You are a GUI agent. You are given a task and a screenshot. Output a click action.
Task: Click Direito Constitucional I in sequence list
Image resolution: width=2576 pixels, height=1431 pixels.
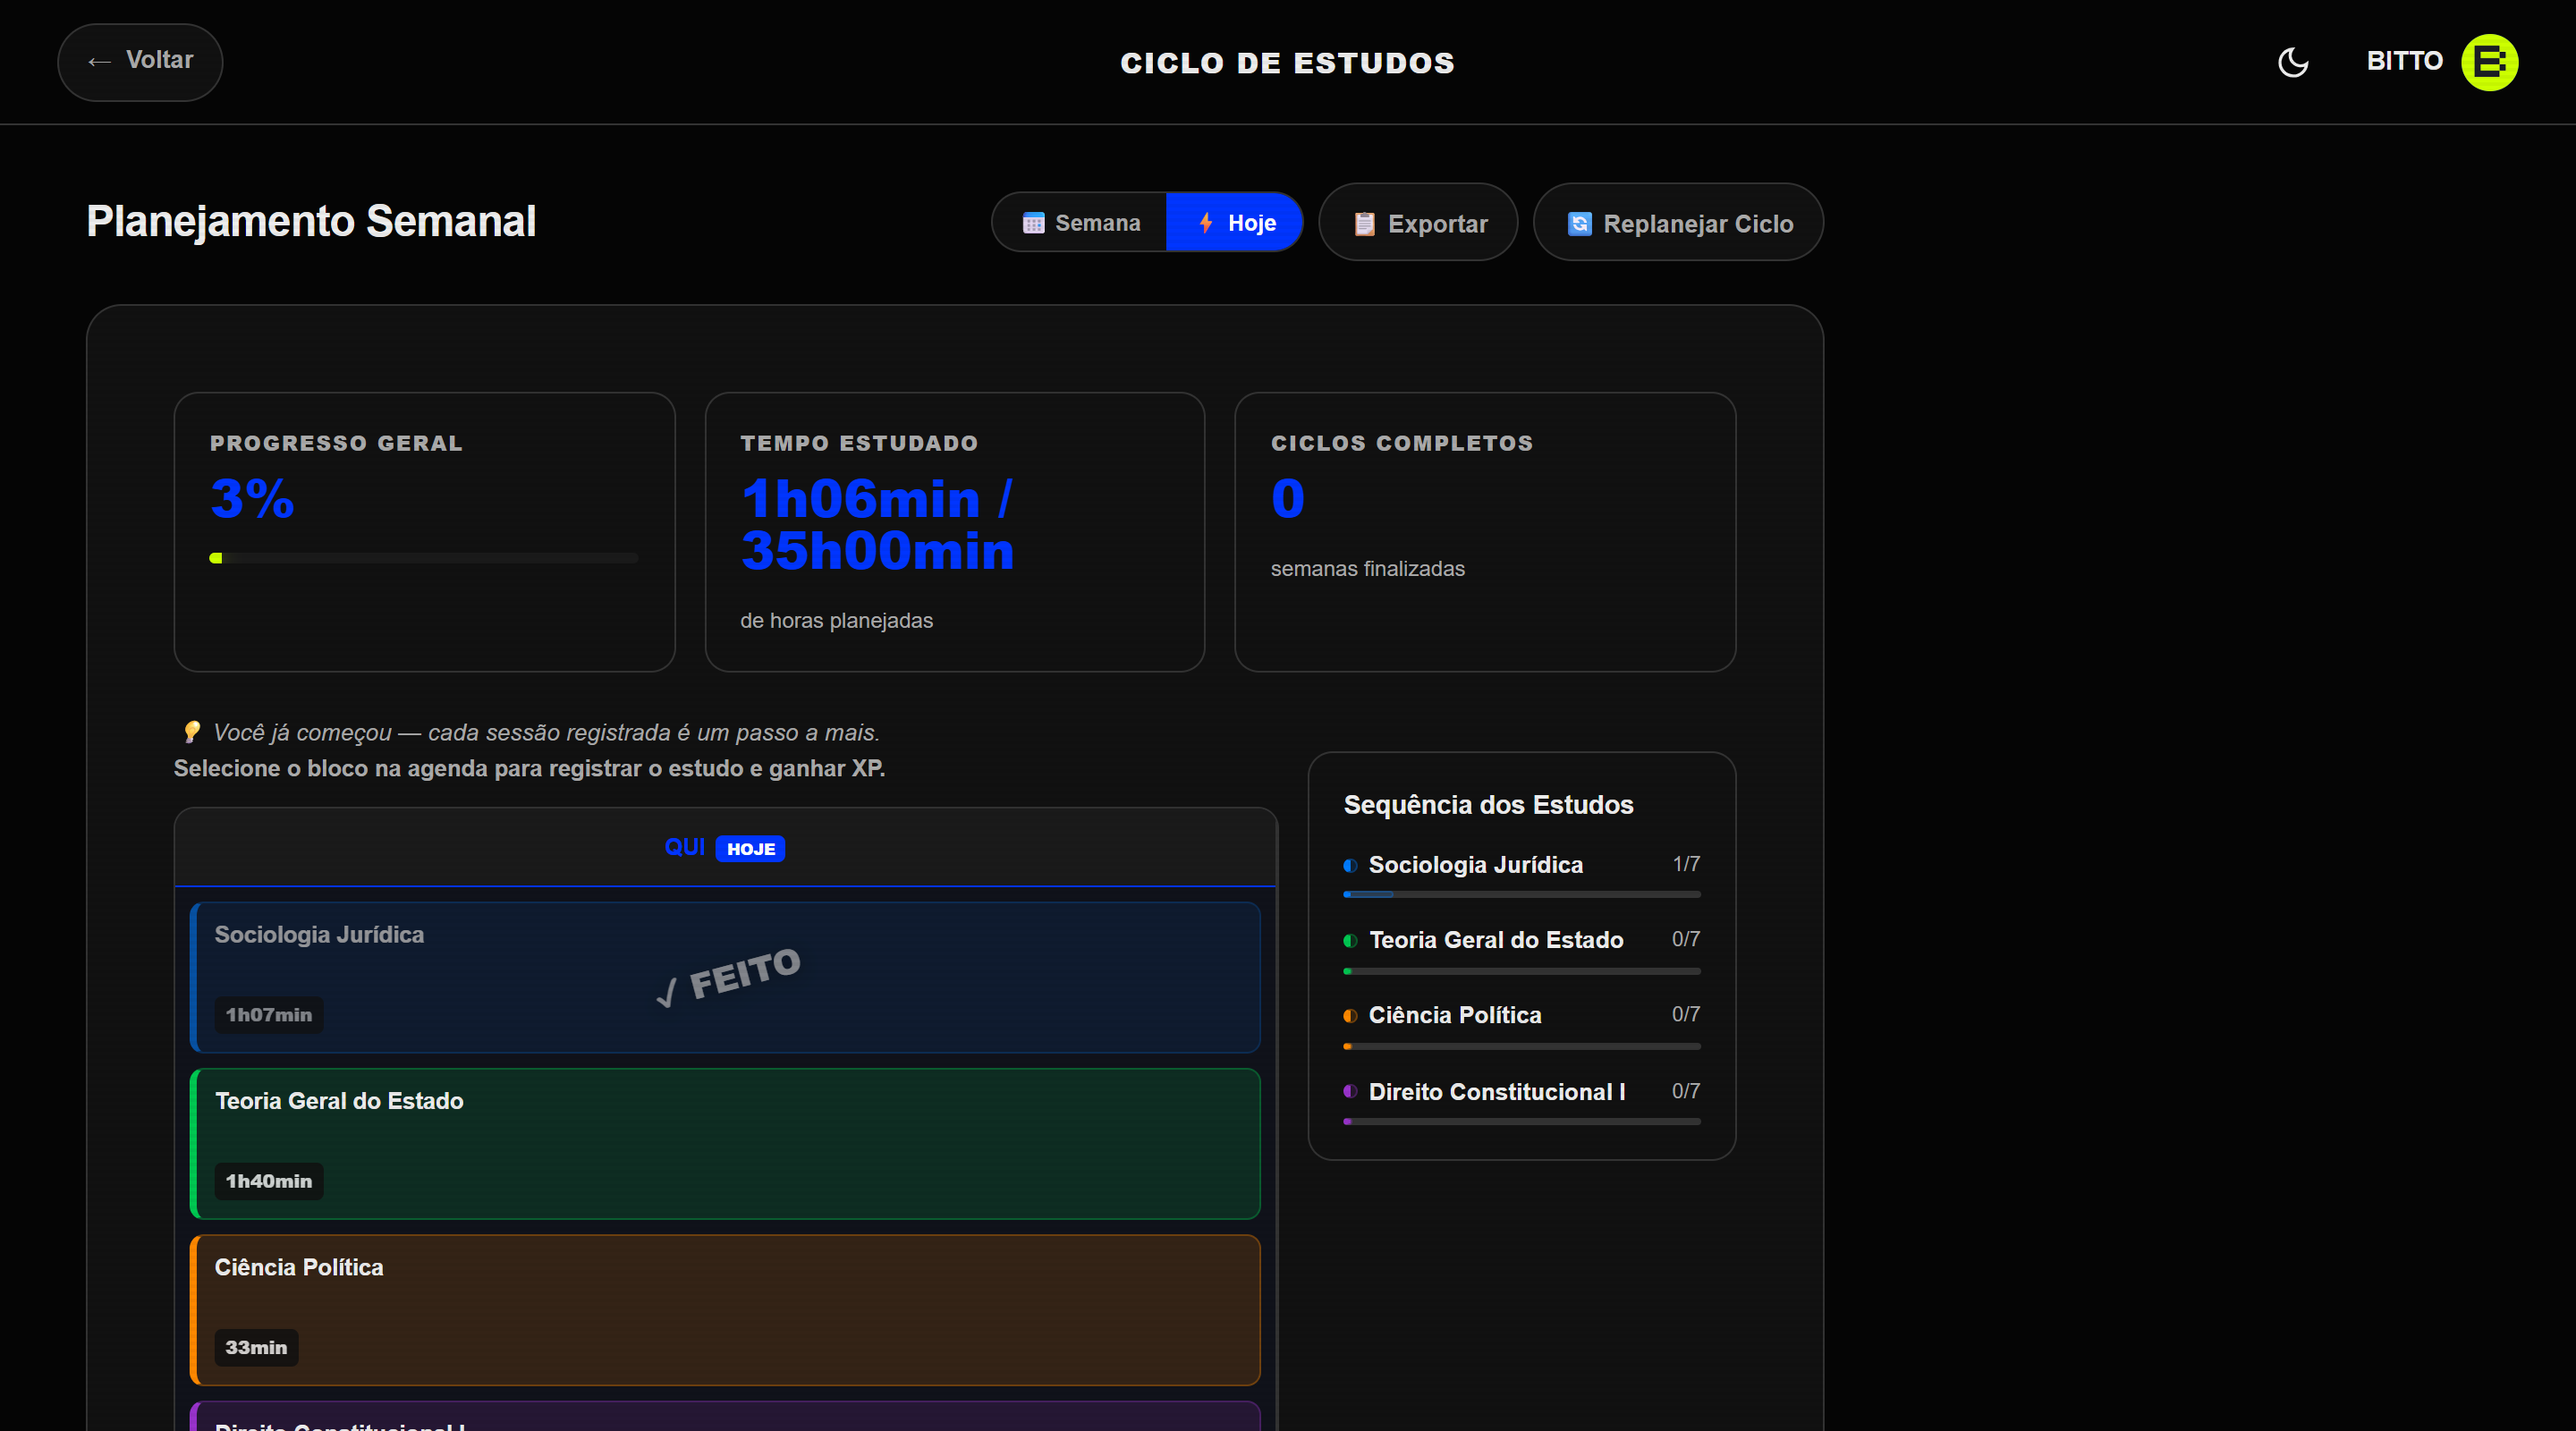1497,1092
